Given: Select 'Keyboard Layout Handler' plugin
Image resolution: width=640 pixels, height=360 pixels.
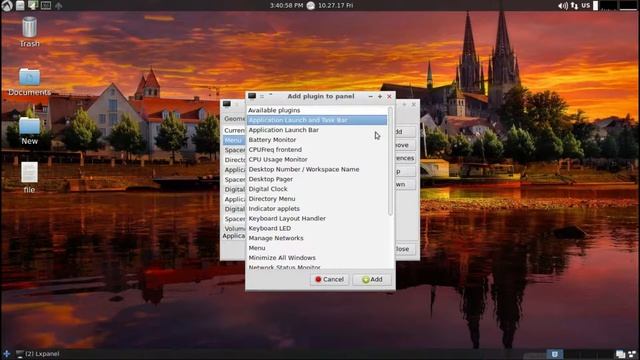Looking at the screenshot, I should pyautogui.click(x=317, y=218).
